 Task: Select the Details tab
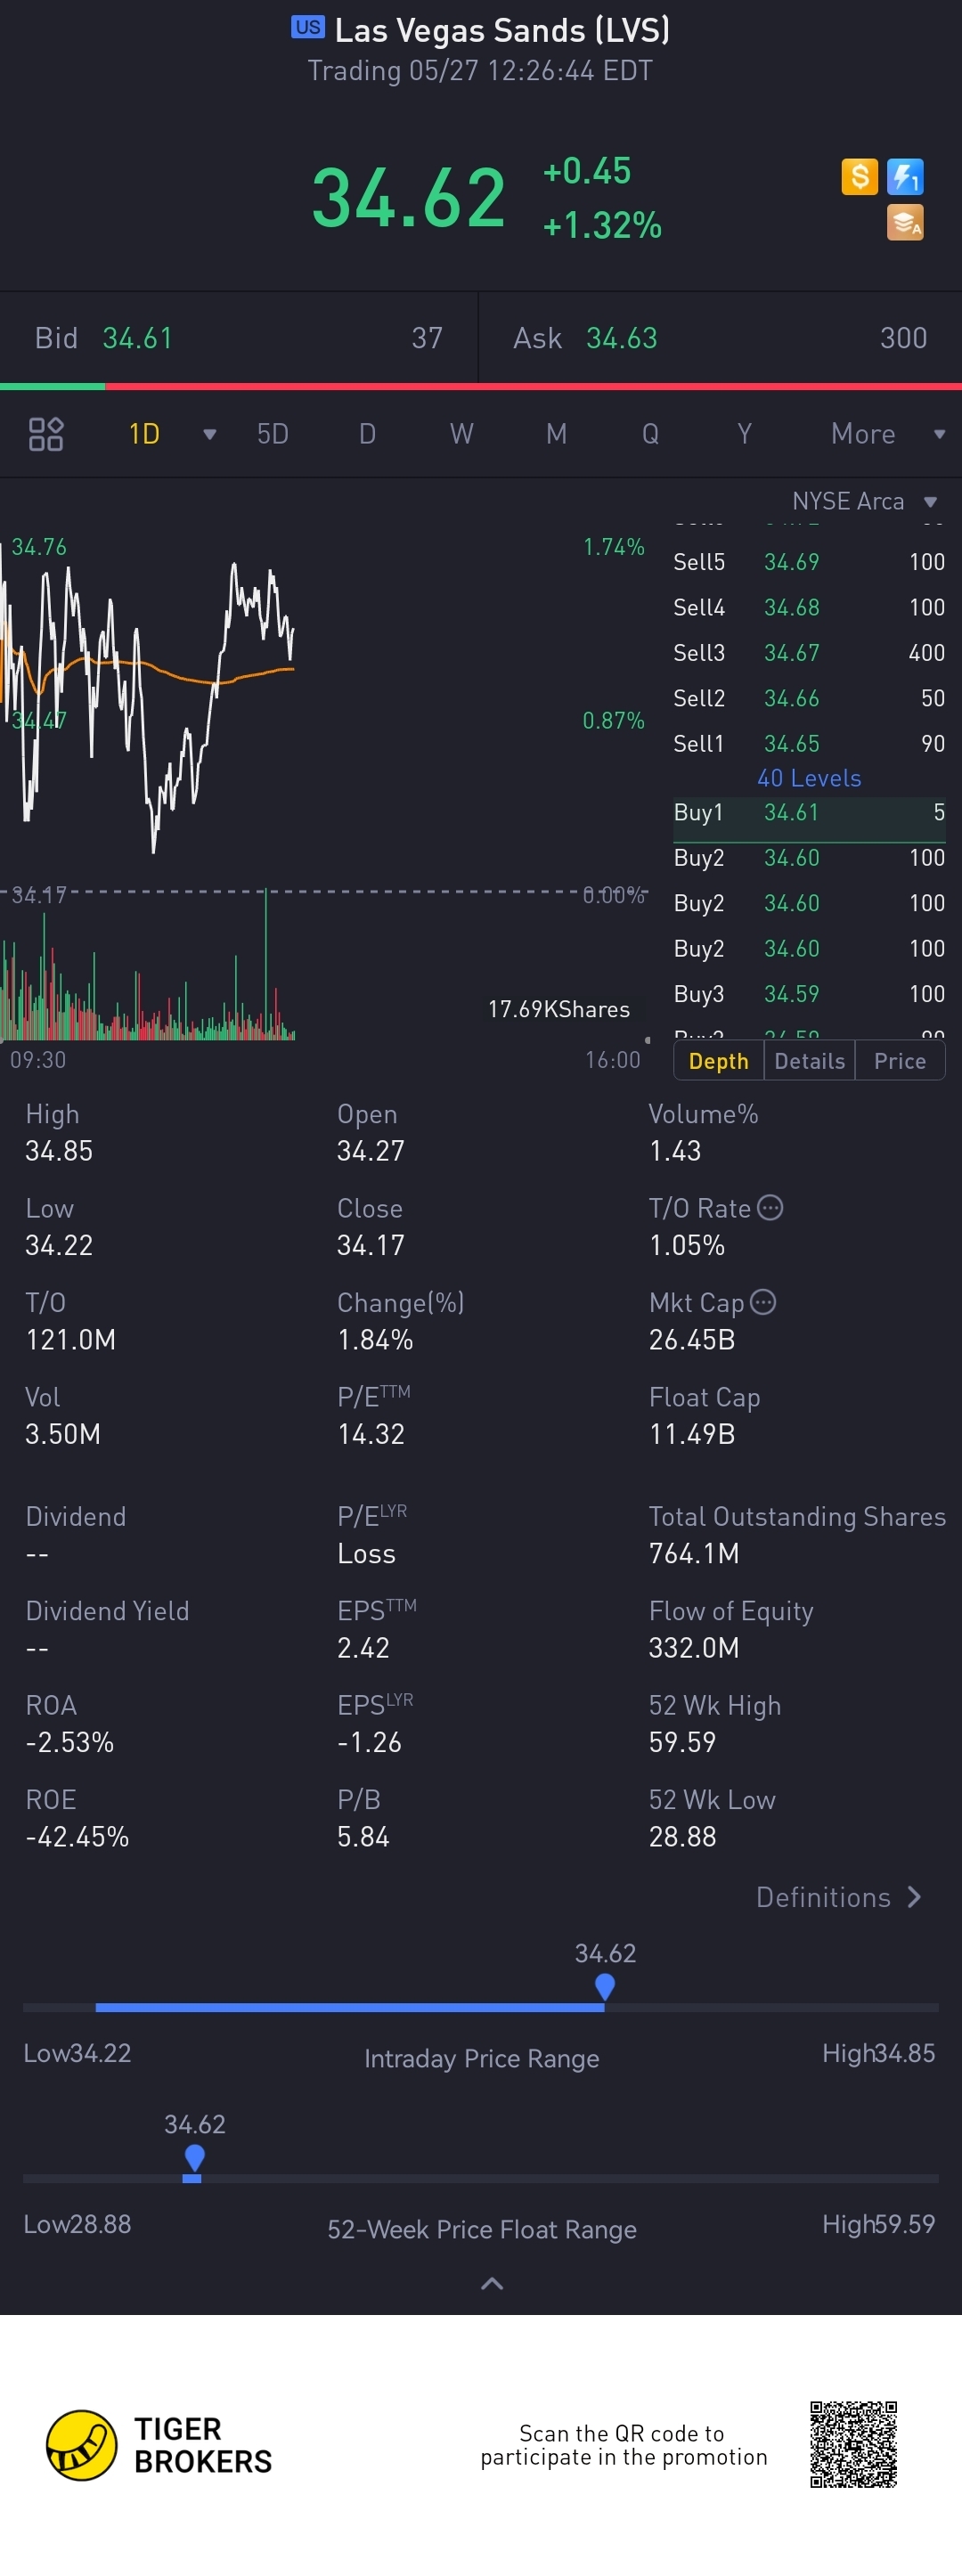(810, 1061)
